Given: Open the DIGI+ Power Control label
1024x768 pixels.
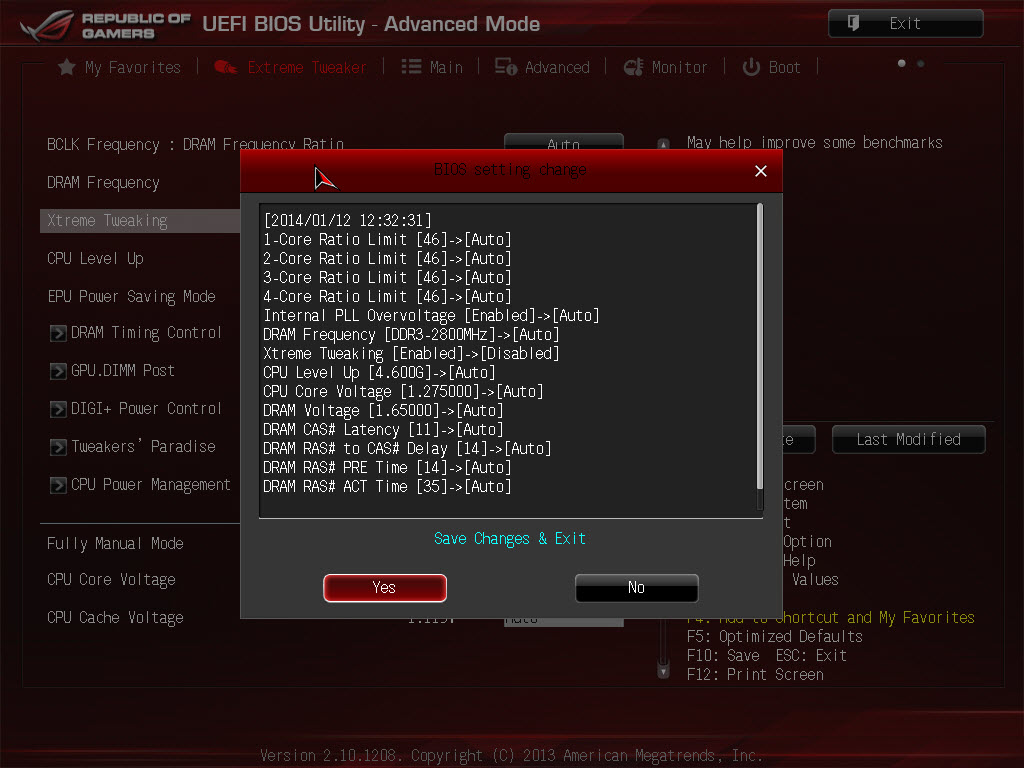Looking at the screenshot, I should click(146, 409).
